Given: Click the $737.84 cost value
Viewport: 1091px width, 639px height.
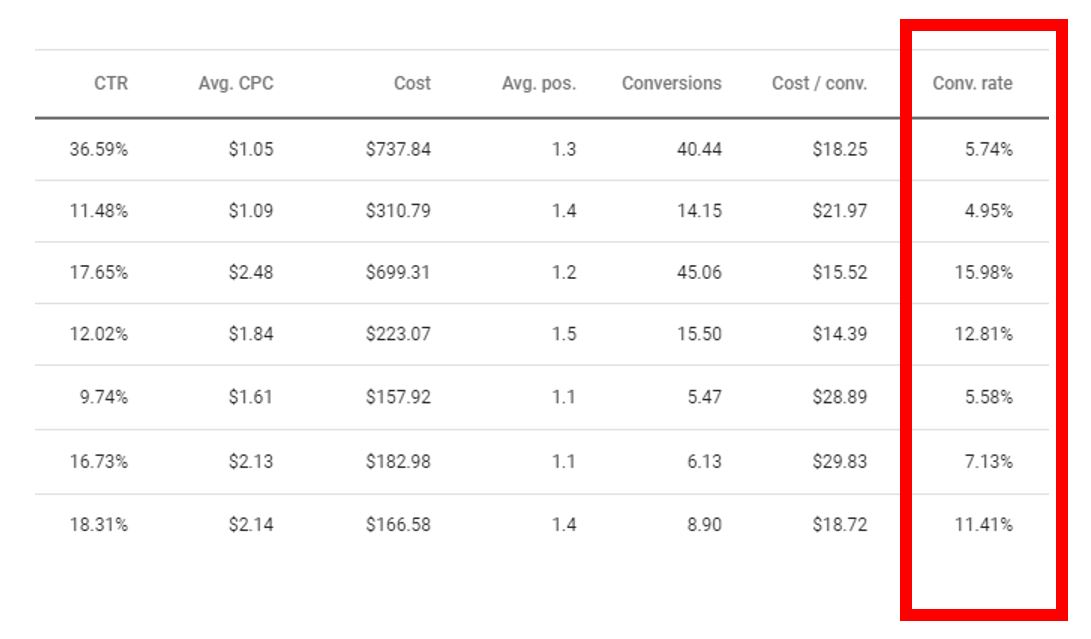Looking at the screenshot, I should tap(398, 150).
